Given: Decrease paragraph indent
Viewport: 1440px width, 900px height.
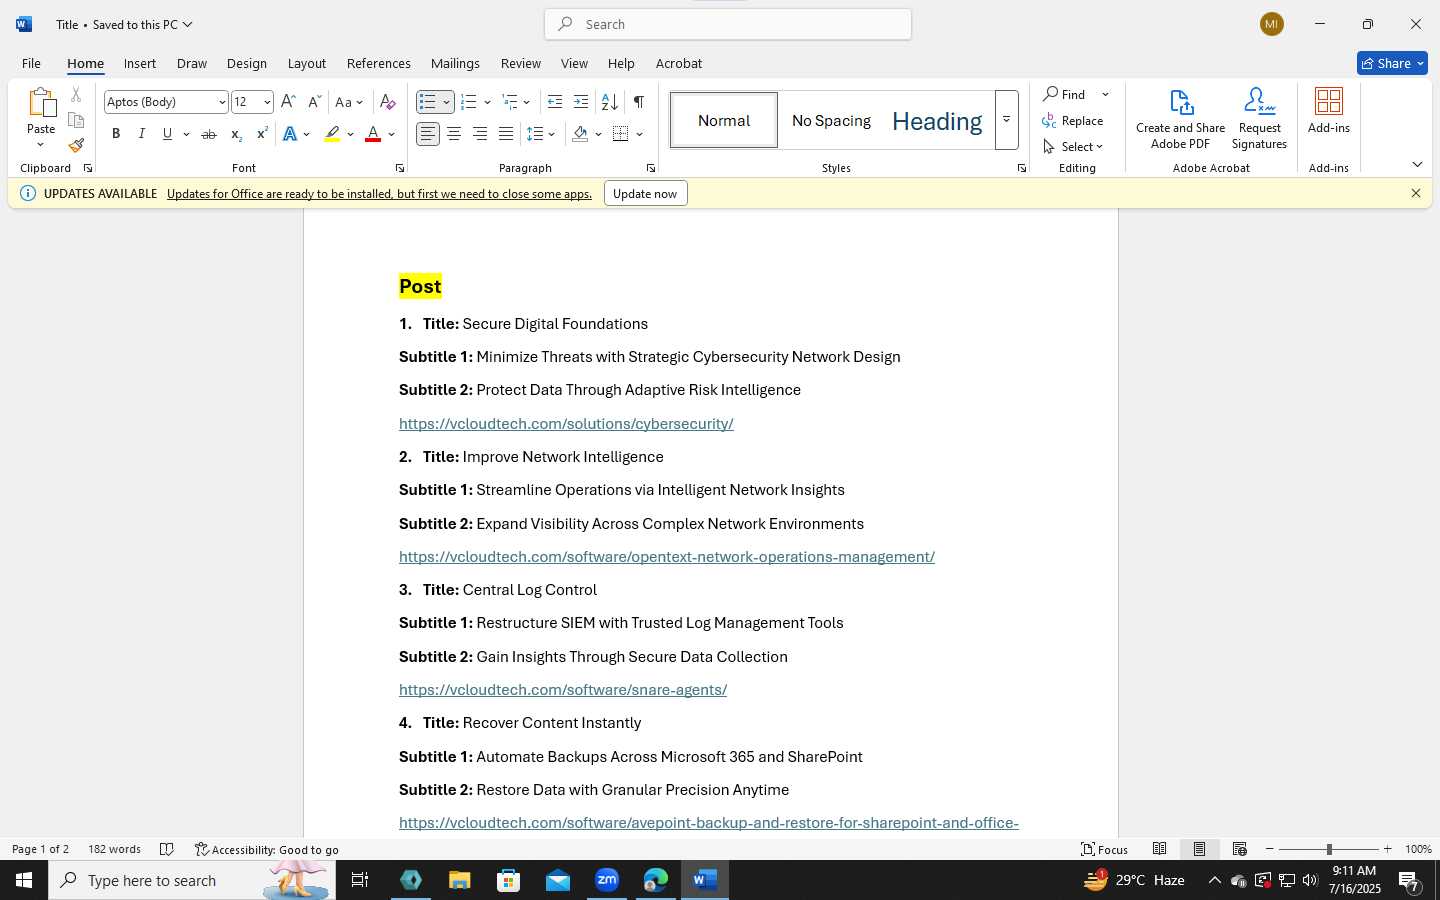Looking at the screenshot, I should (x=555, y=102).
